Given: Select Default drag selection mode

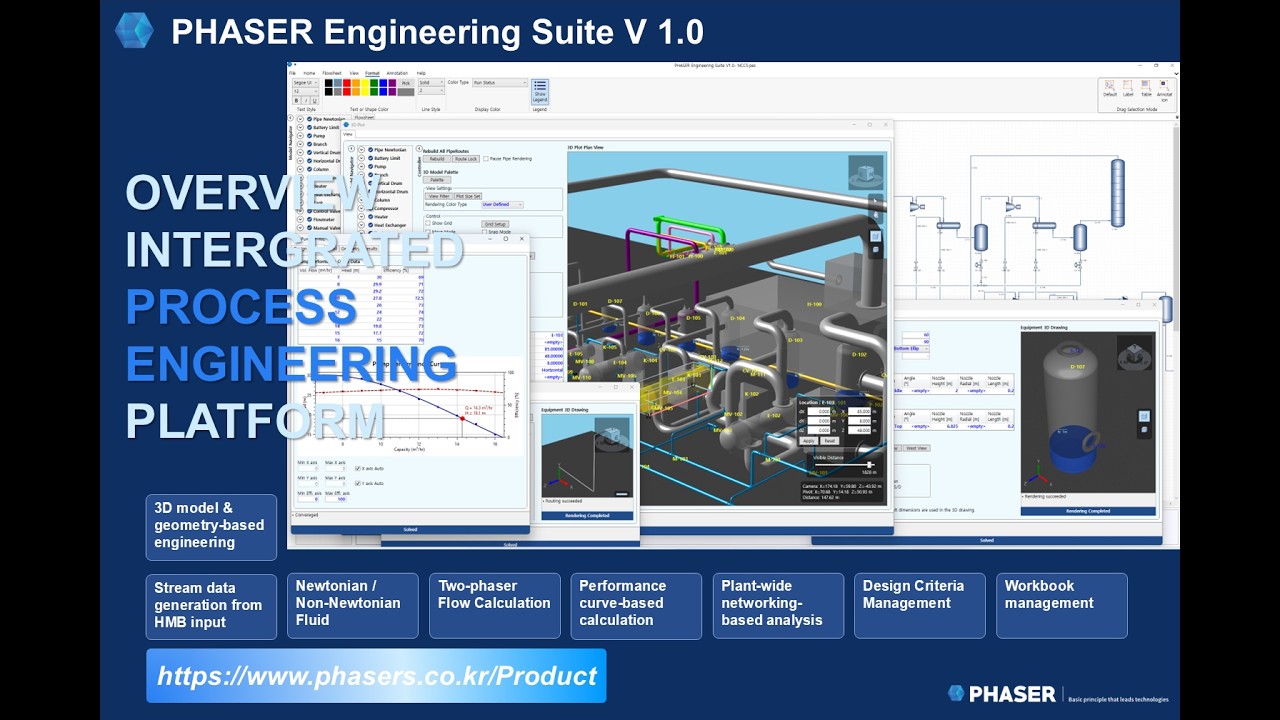Looking at the screenshot, I should pyautogui.click(x=1110, y=88).
